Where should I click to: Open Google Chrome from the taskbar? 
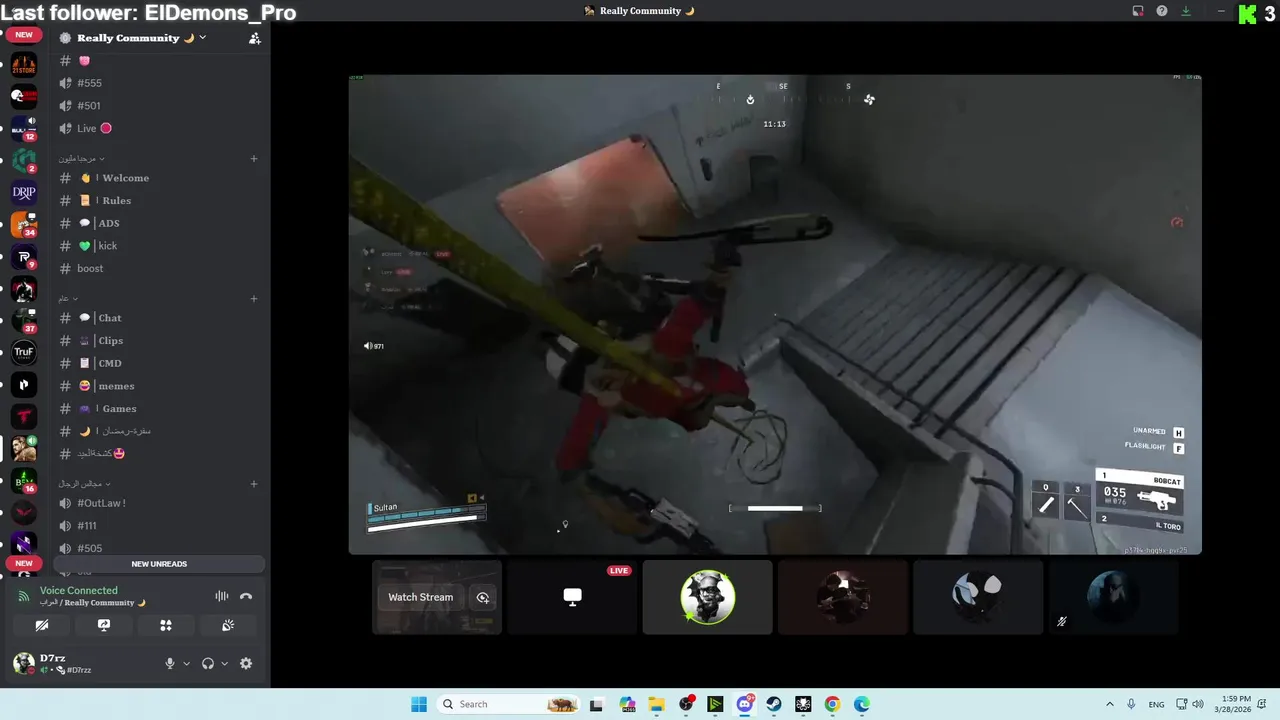[x=832, y=704]
